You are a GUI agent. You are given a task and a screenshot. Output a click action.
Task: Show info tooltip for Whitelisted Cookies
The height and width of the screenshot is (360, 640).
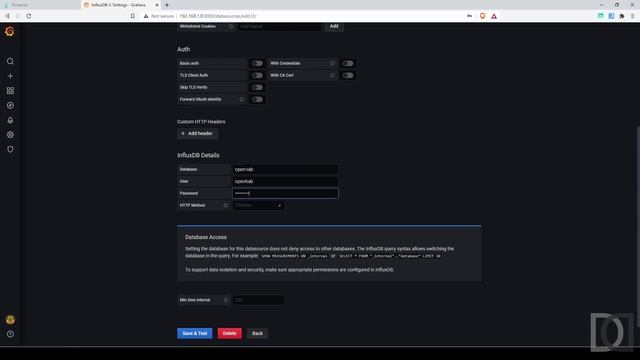(231, 27)
